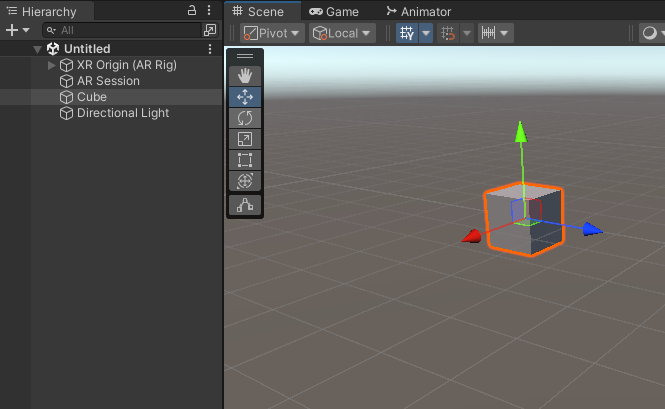This screenshot has width=665, height=409.
Task: Select the Rect tool
Action: click(245, 160)
